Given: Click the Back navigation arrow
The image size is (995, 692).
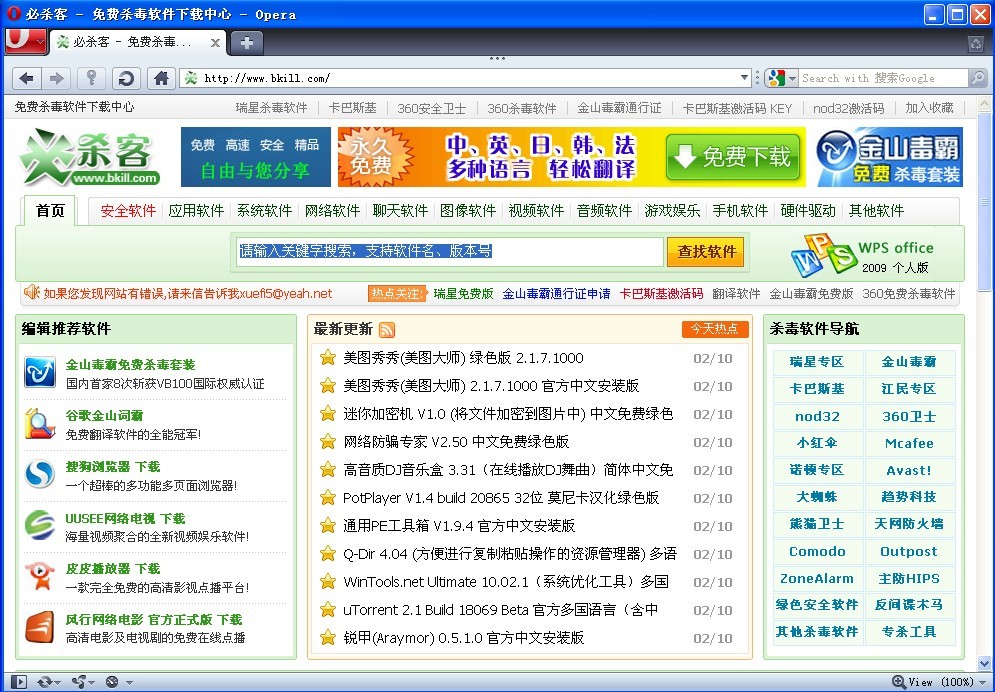Looking at the screenshot, I should 27,78.
